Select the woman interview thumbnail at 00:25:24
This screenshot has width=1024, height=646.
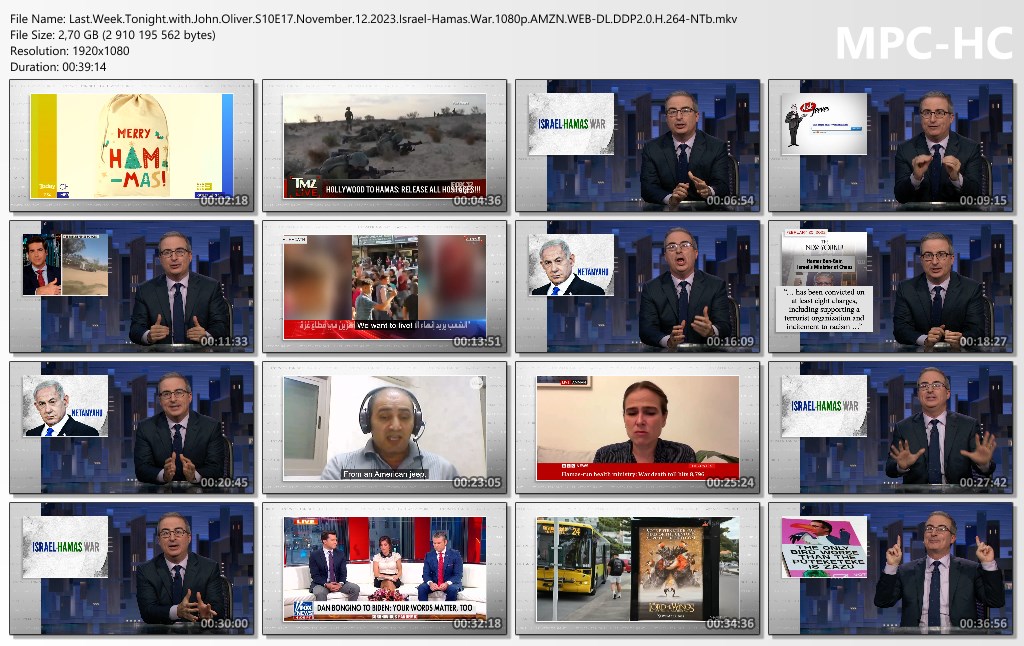[x=637, y=428]
